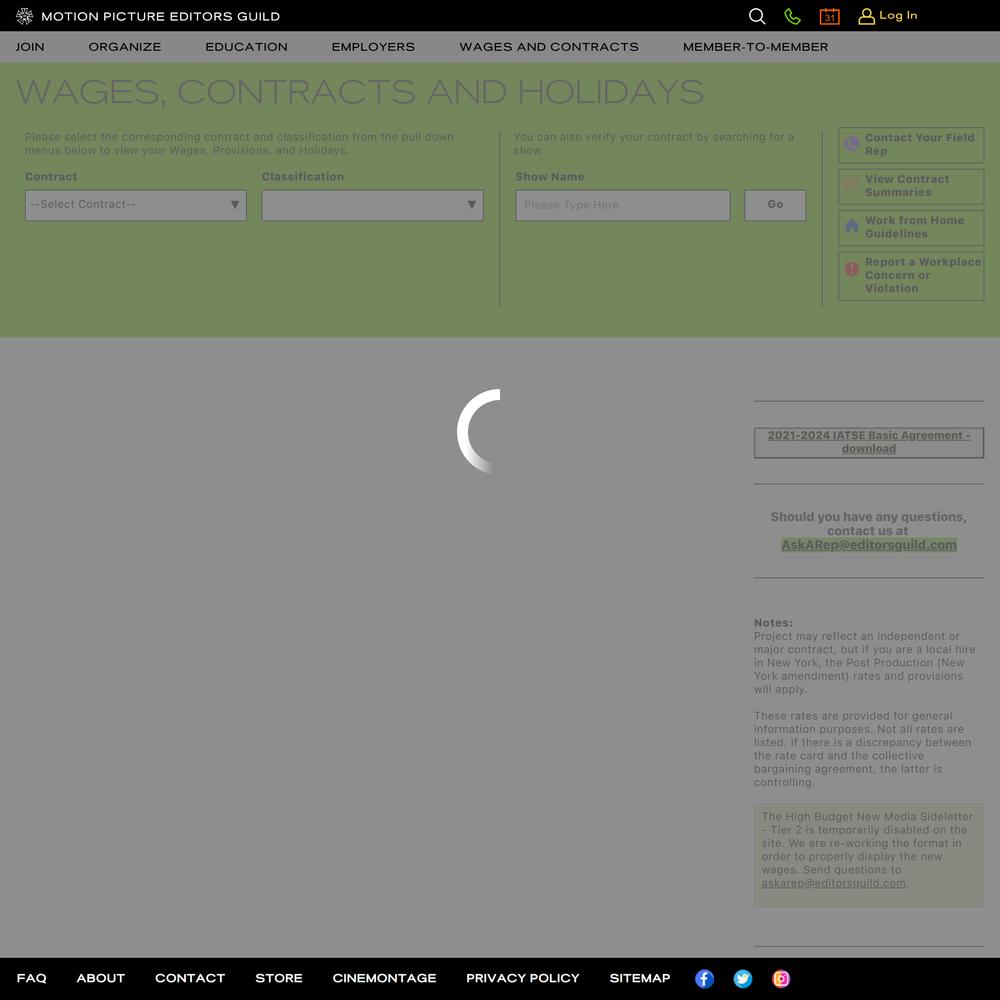Visit the Facebook page icon

(x=705, y=979)
